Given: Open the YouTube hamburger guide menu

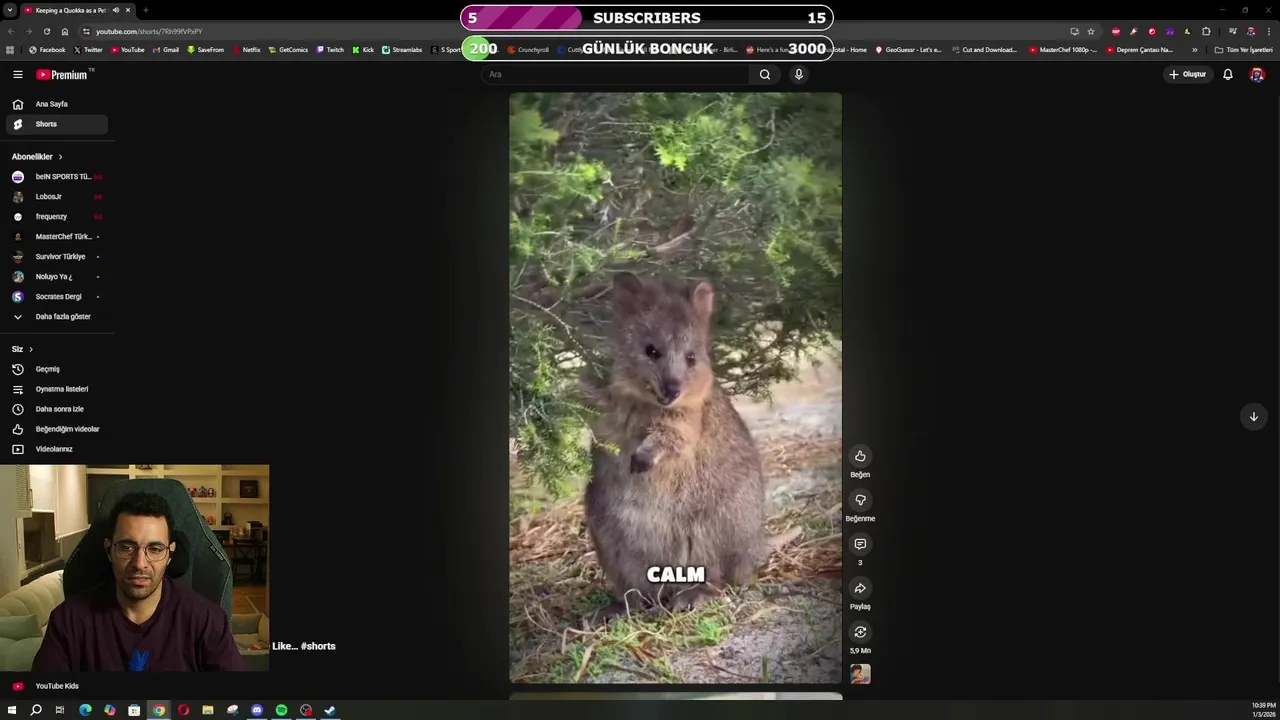Looking at the screenshot, I should tap(17, 74).
